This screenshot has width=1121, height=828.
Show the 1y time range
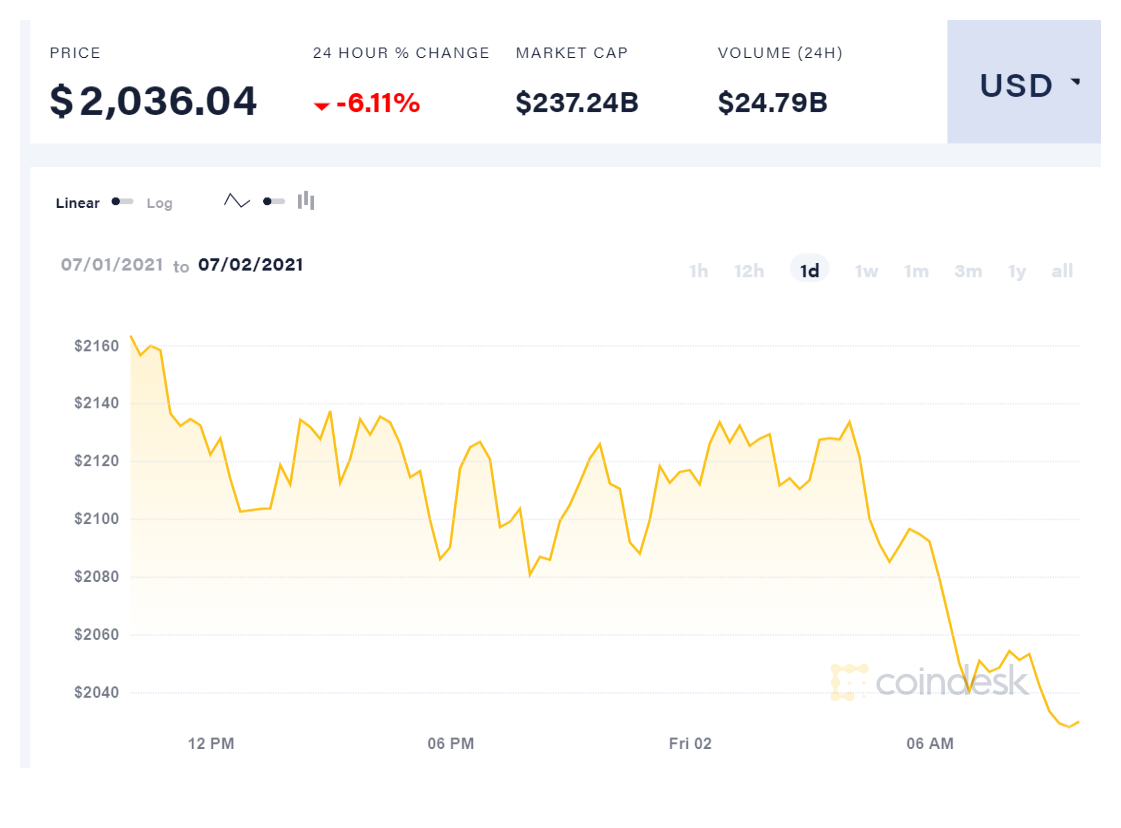click(1017, 271)
